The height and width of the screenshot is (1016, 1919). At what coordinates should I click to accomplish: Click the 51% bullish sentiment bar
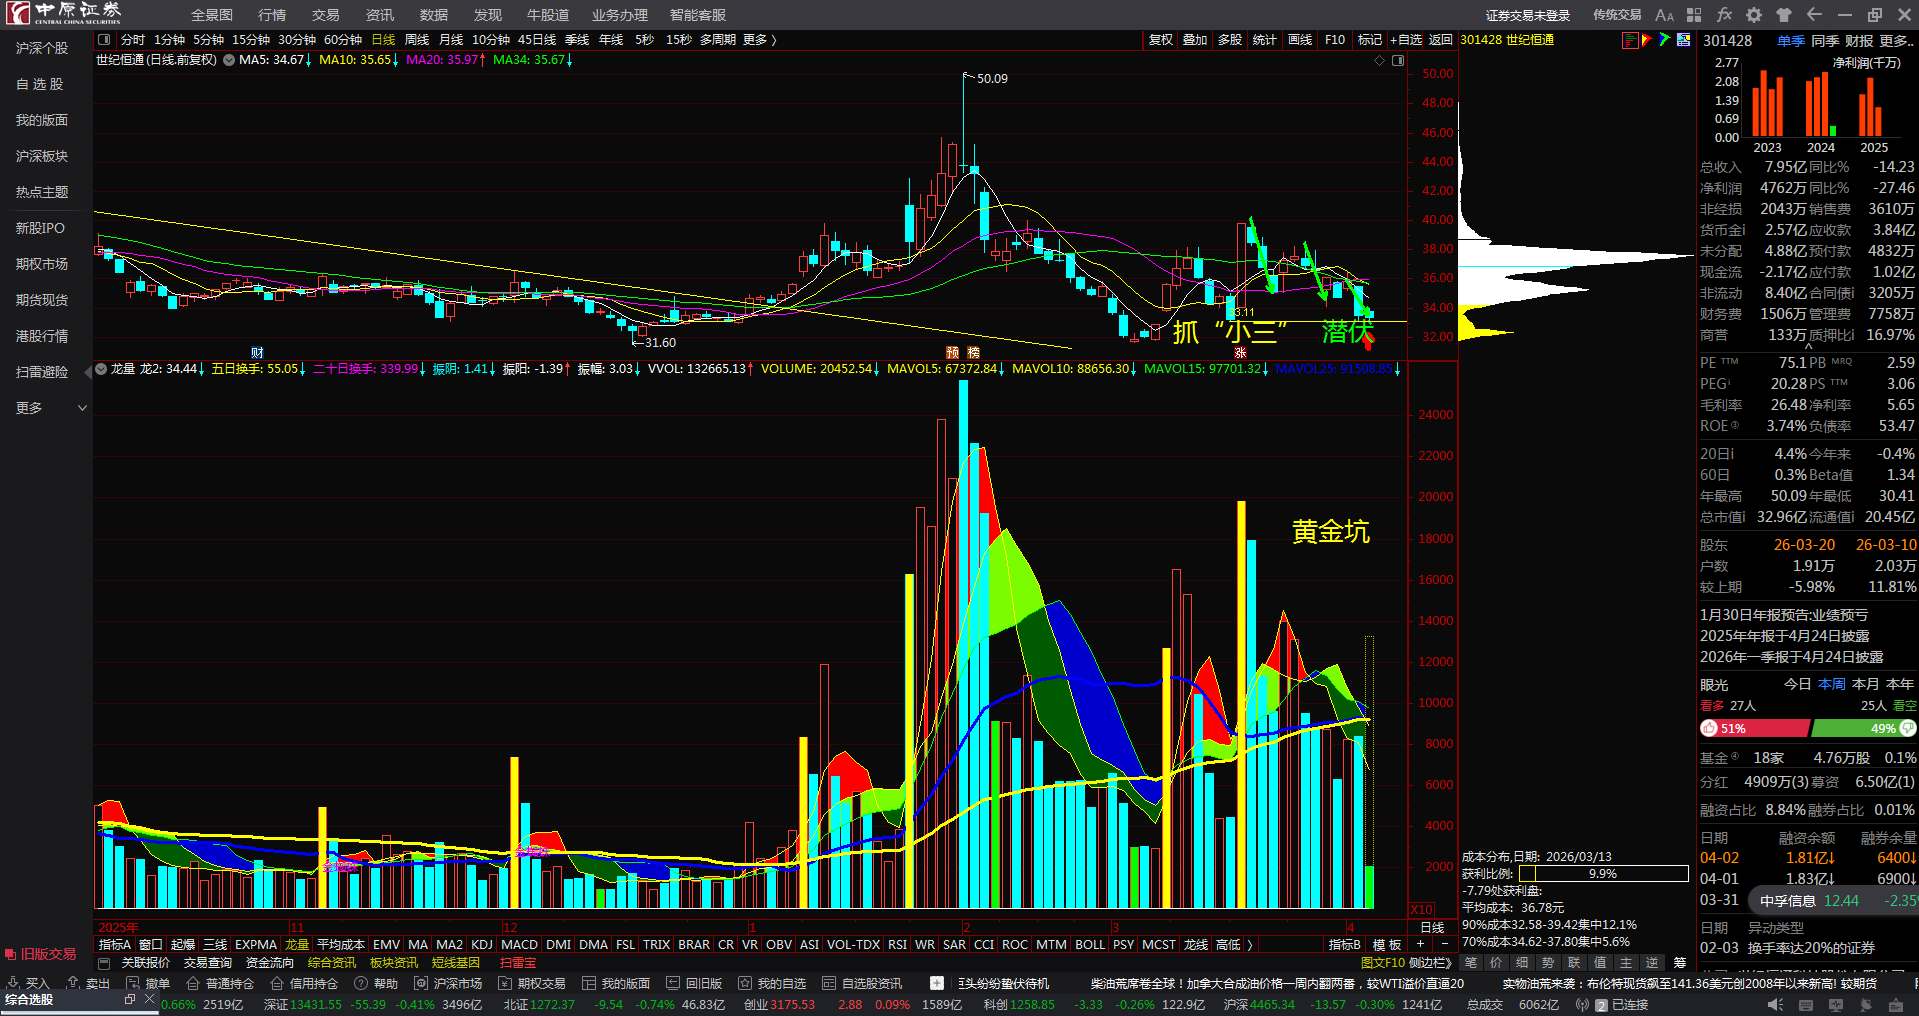1754,729
